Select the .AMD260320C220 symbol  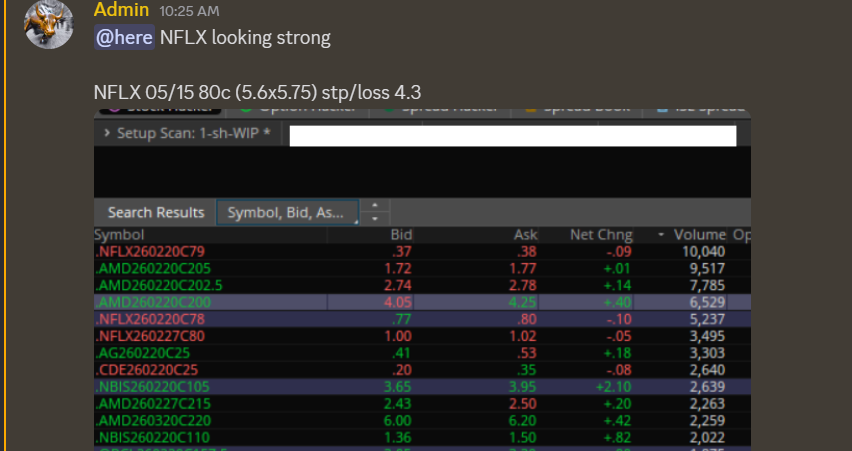(153, 421)
